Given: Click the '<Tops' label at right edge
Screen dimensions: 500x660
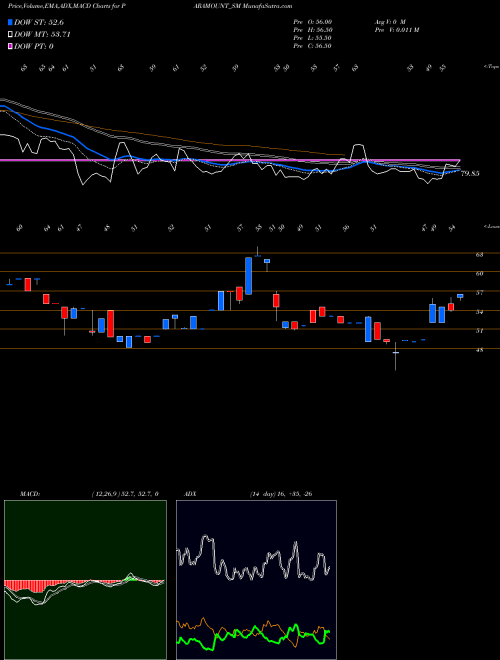Looking at the screenshot, I should 491,67.
